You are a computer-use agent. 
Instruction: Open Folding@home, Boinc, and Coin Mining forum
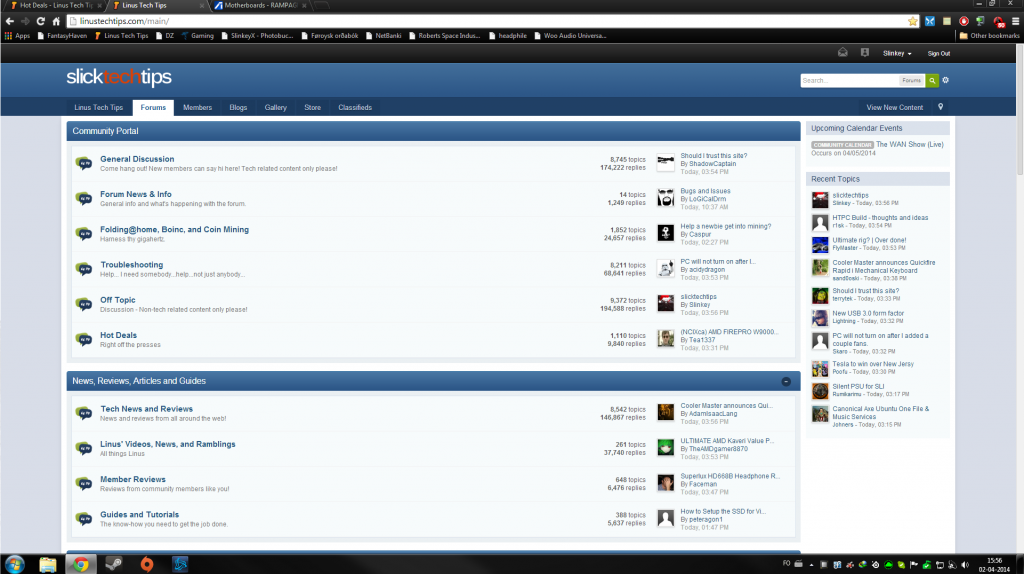[174, 230]
